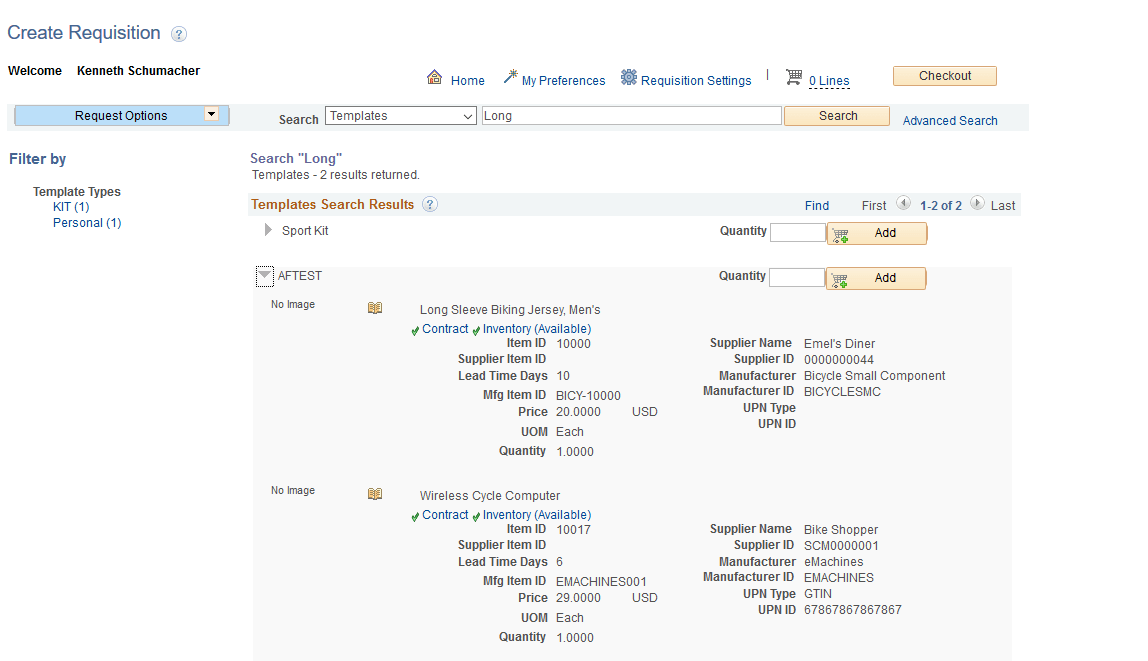Screen dimensions: 1148x661
Task: Go to next results page arrow
Action: [977, 203]
